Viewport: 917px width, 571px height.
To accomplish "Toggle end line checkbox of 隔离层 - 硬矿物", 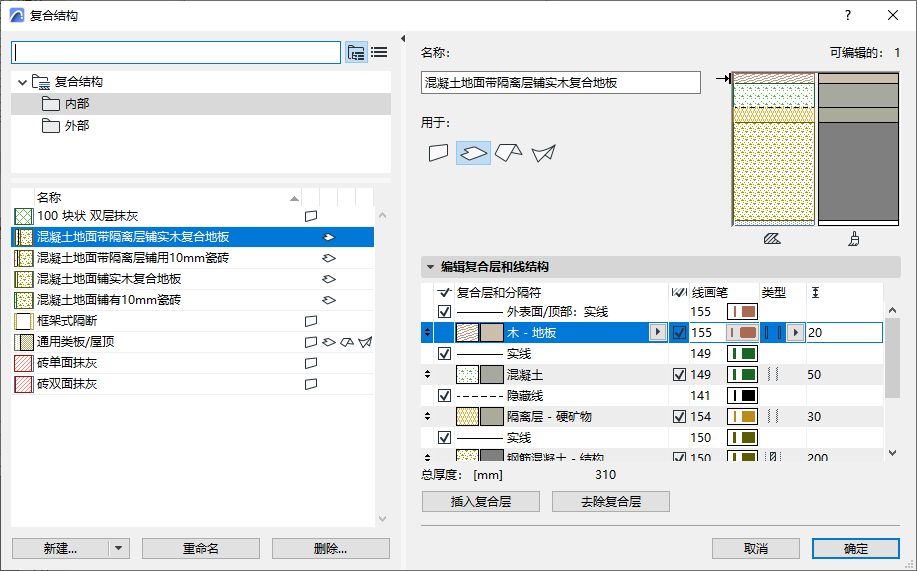I will click(679, 417).
